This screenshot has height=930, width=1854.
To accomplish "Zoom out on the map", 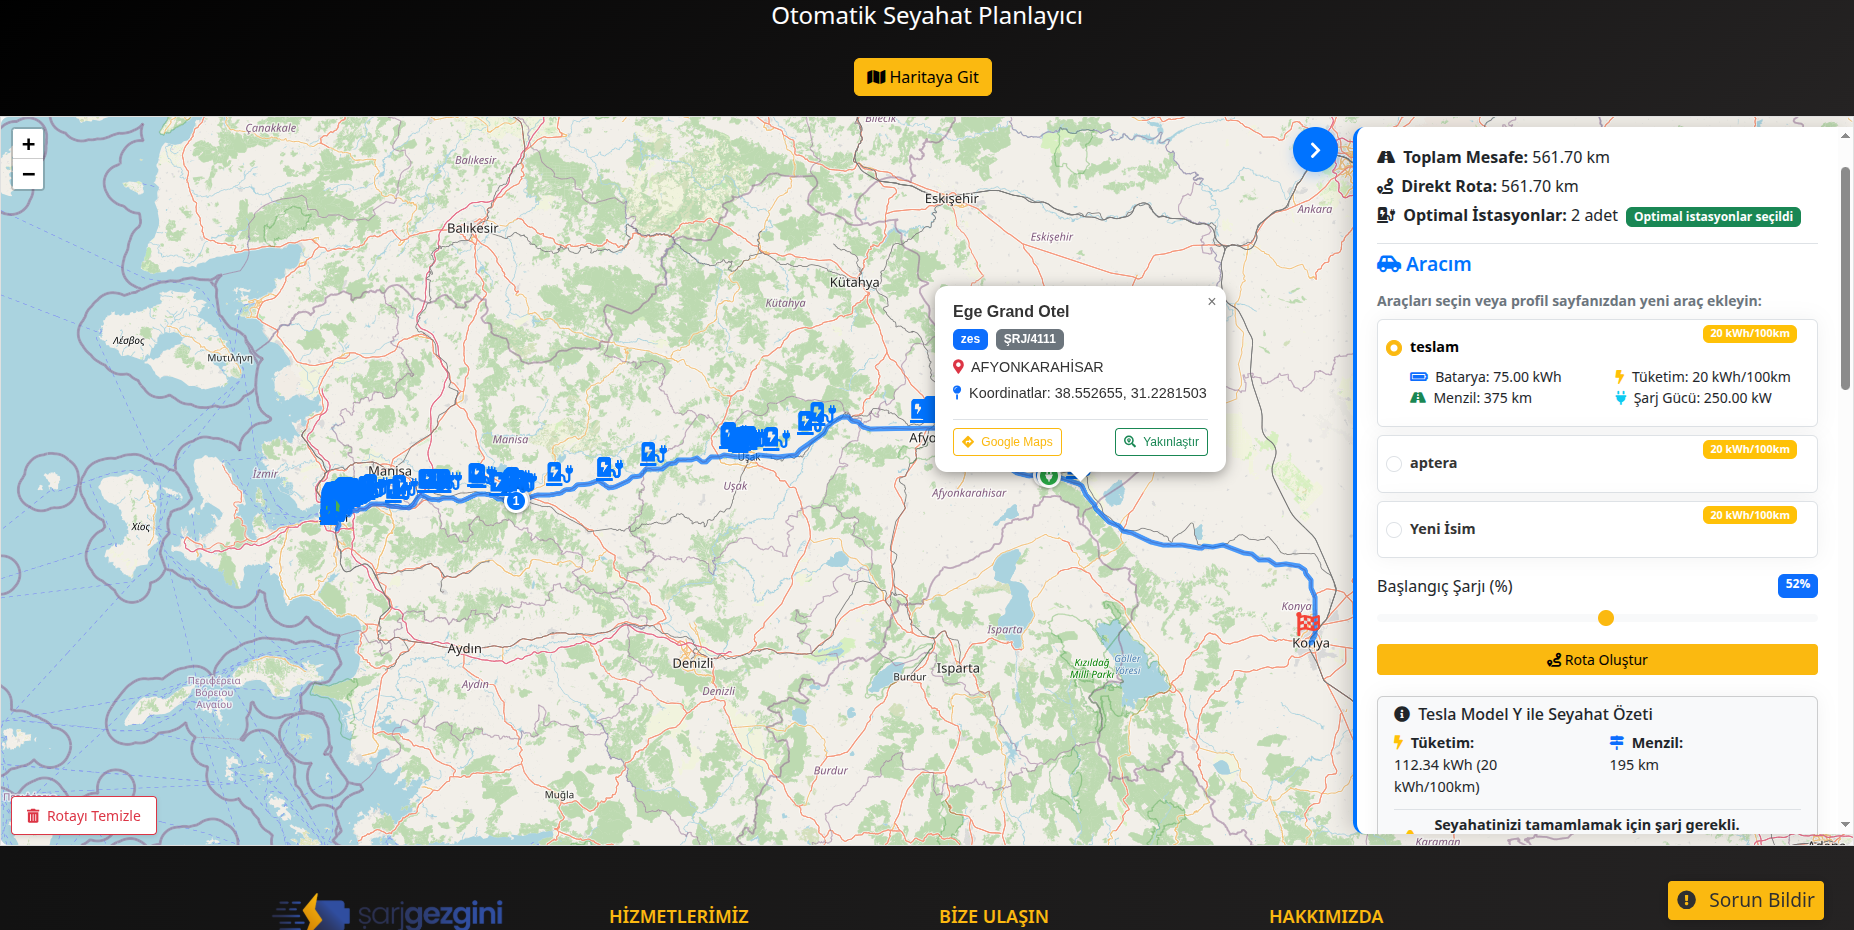I will pyautogui.click(x=28, y=174).
